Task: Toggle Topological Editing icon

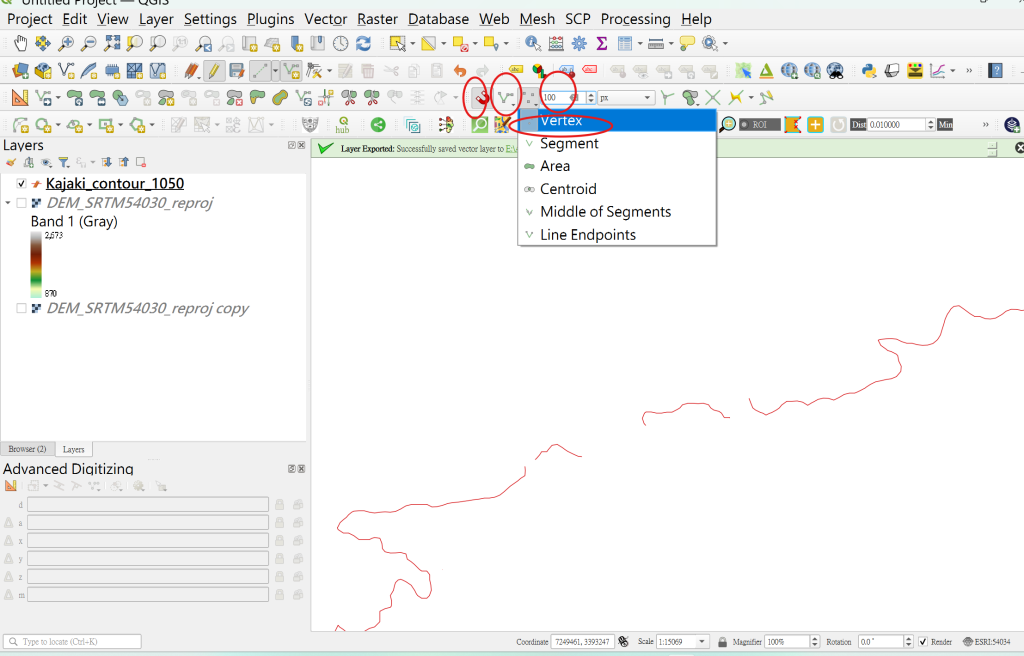Action: pos(667,98)
